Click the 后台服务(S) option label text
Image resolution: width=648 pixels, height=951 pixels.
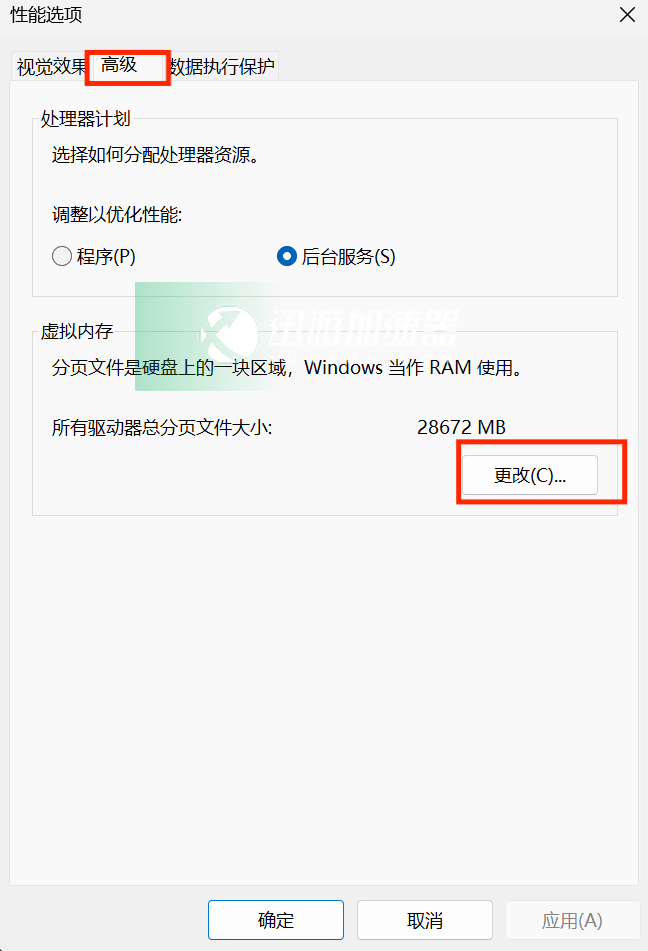tap(348, 257)
